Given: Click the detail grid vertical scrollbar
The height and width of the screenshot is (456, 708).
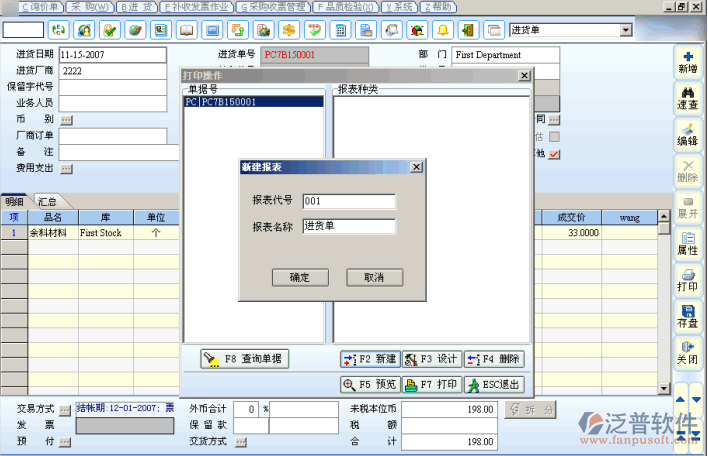Looking at the screenshot, I should (663, 300).
